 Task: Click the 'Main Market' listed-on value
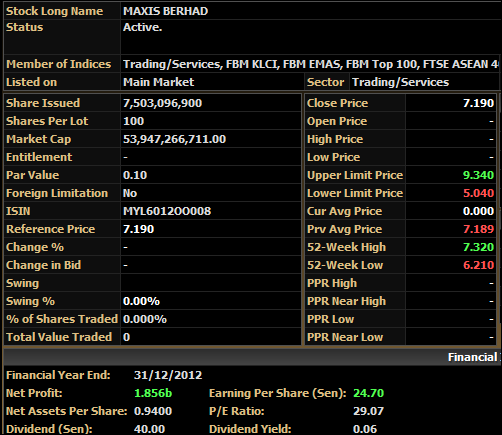[158, 82]
